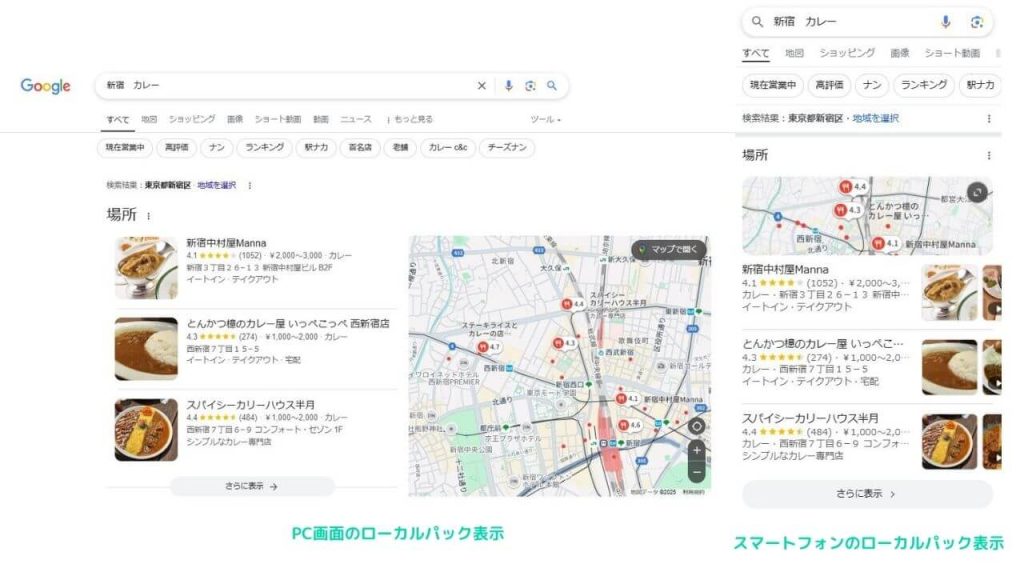The width and height of the screenshot is (1024, 576).
Task: Toggle 現在営業中 chip on smartphone view
Action: click(x=773, y=85)
